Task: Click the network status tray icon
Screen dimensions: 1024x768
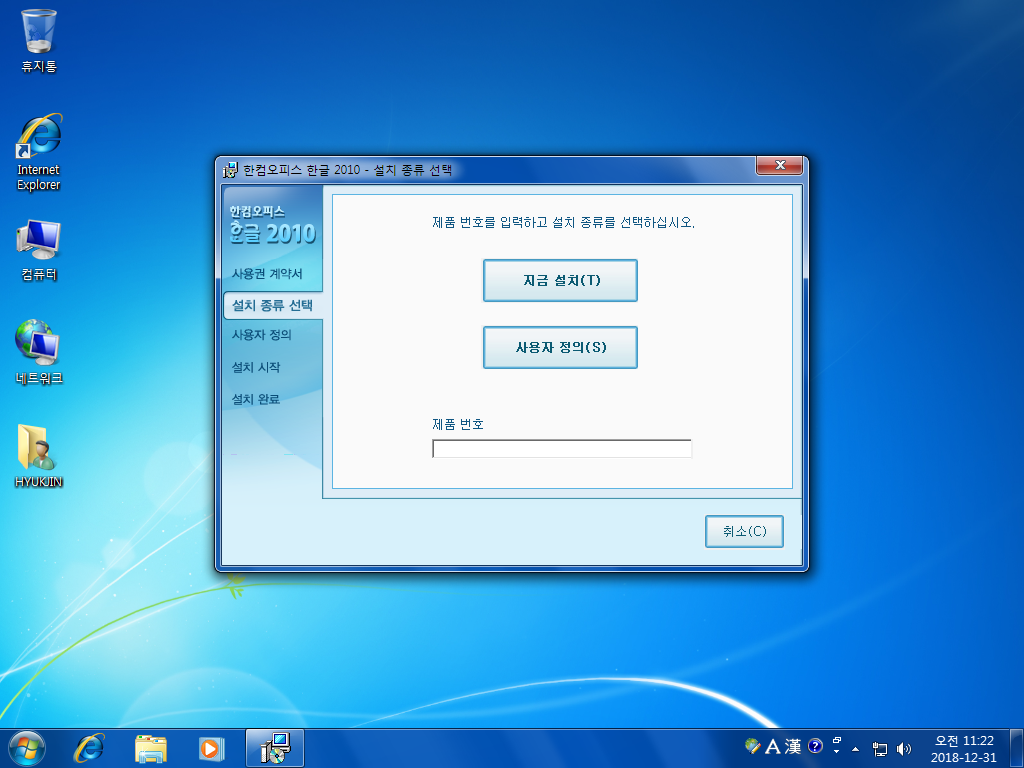Action: click(x=880, y=749)
